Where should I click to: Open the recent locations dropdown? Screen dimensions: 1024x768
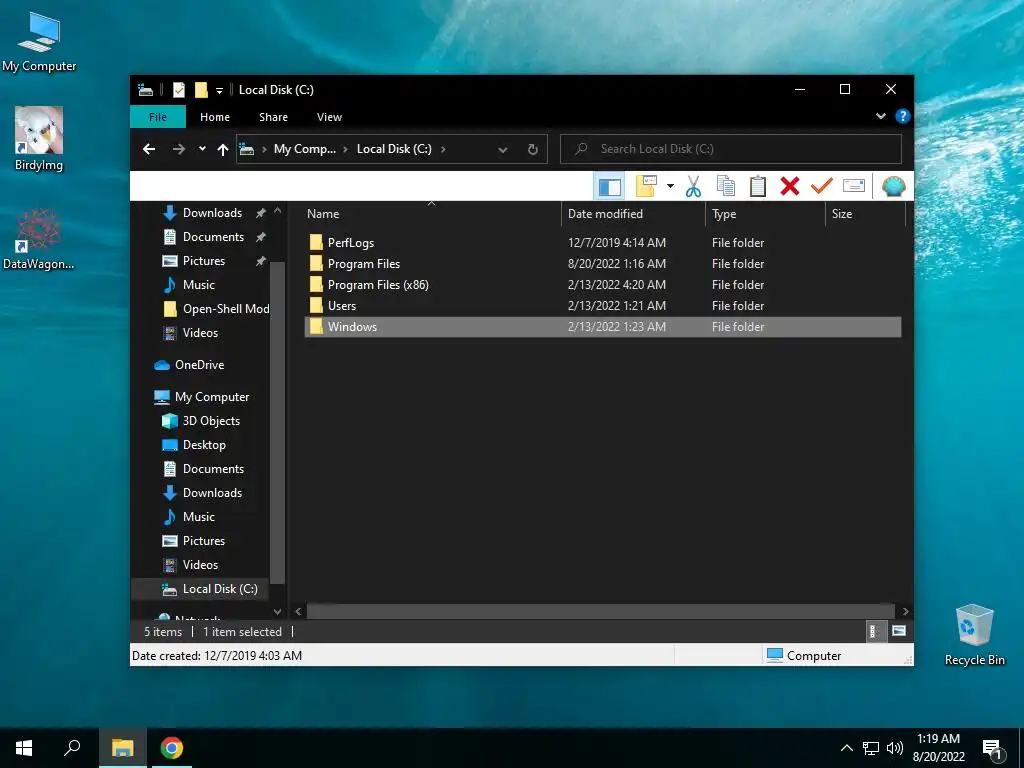tap(202, 149)
